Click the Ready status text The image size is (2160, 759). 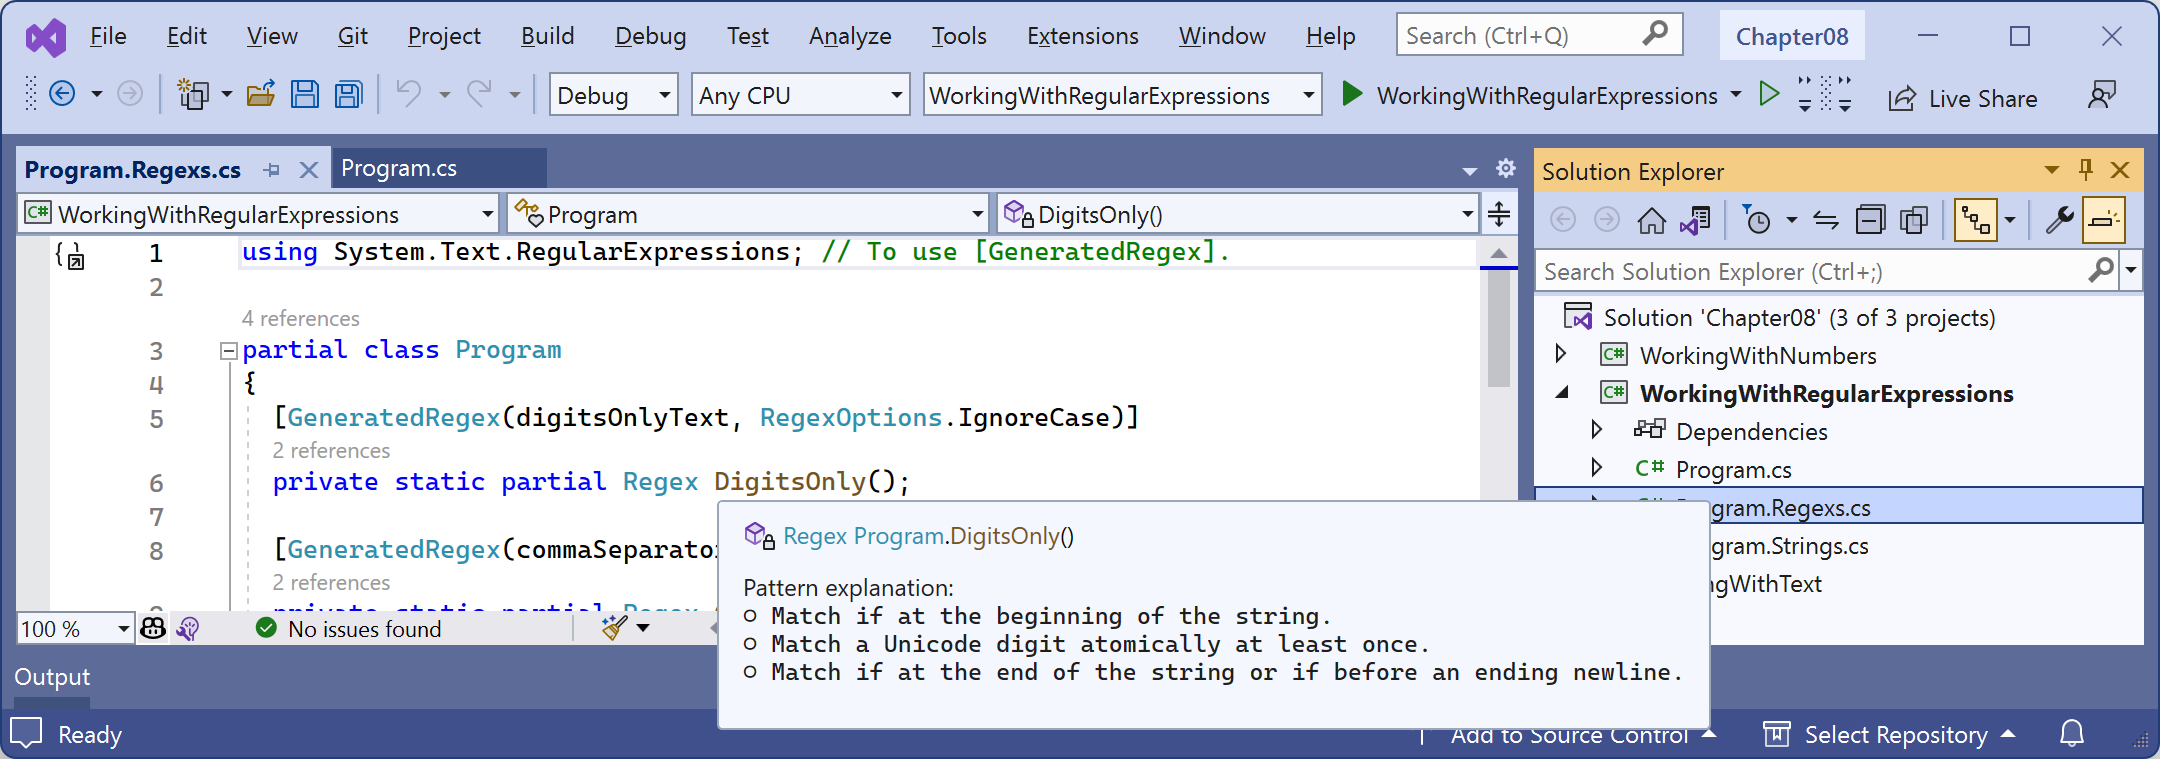[x=90, y=735]
